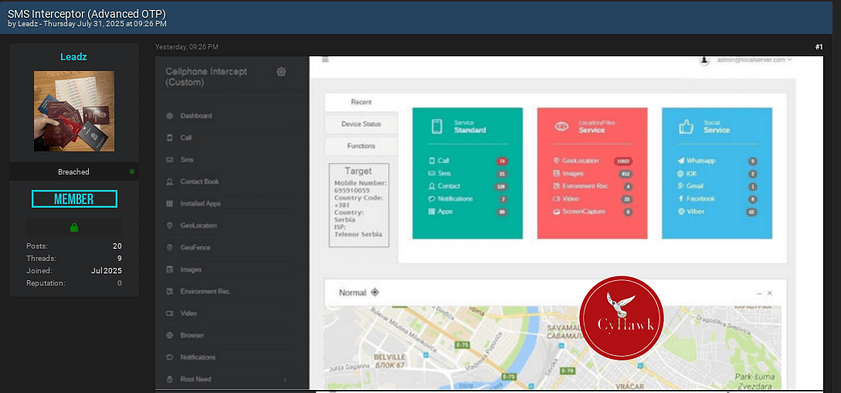Expand the Root Need submenu chevron

point(285,380)
